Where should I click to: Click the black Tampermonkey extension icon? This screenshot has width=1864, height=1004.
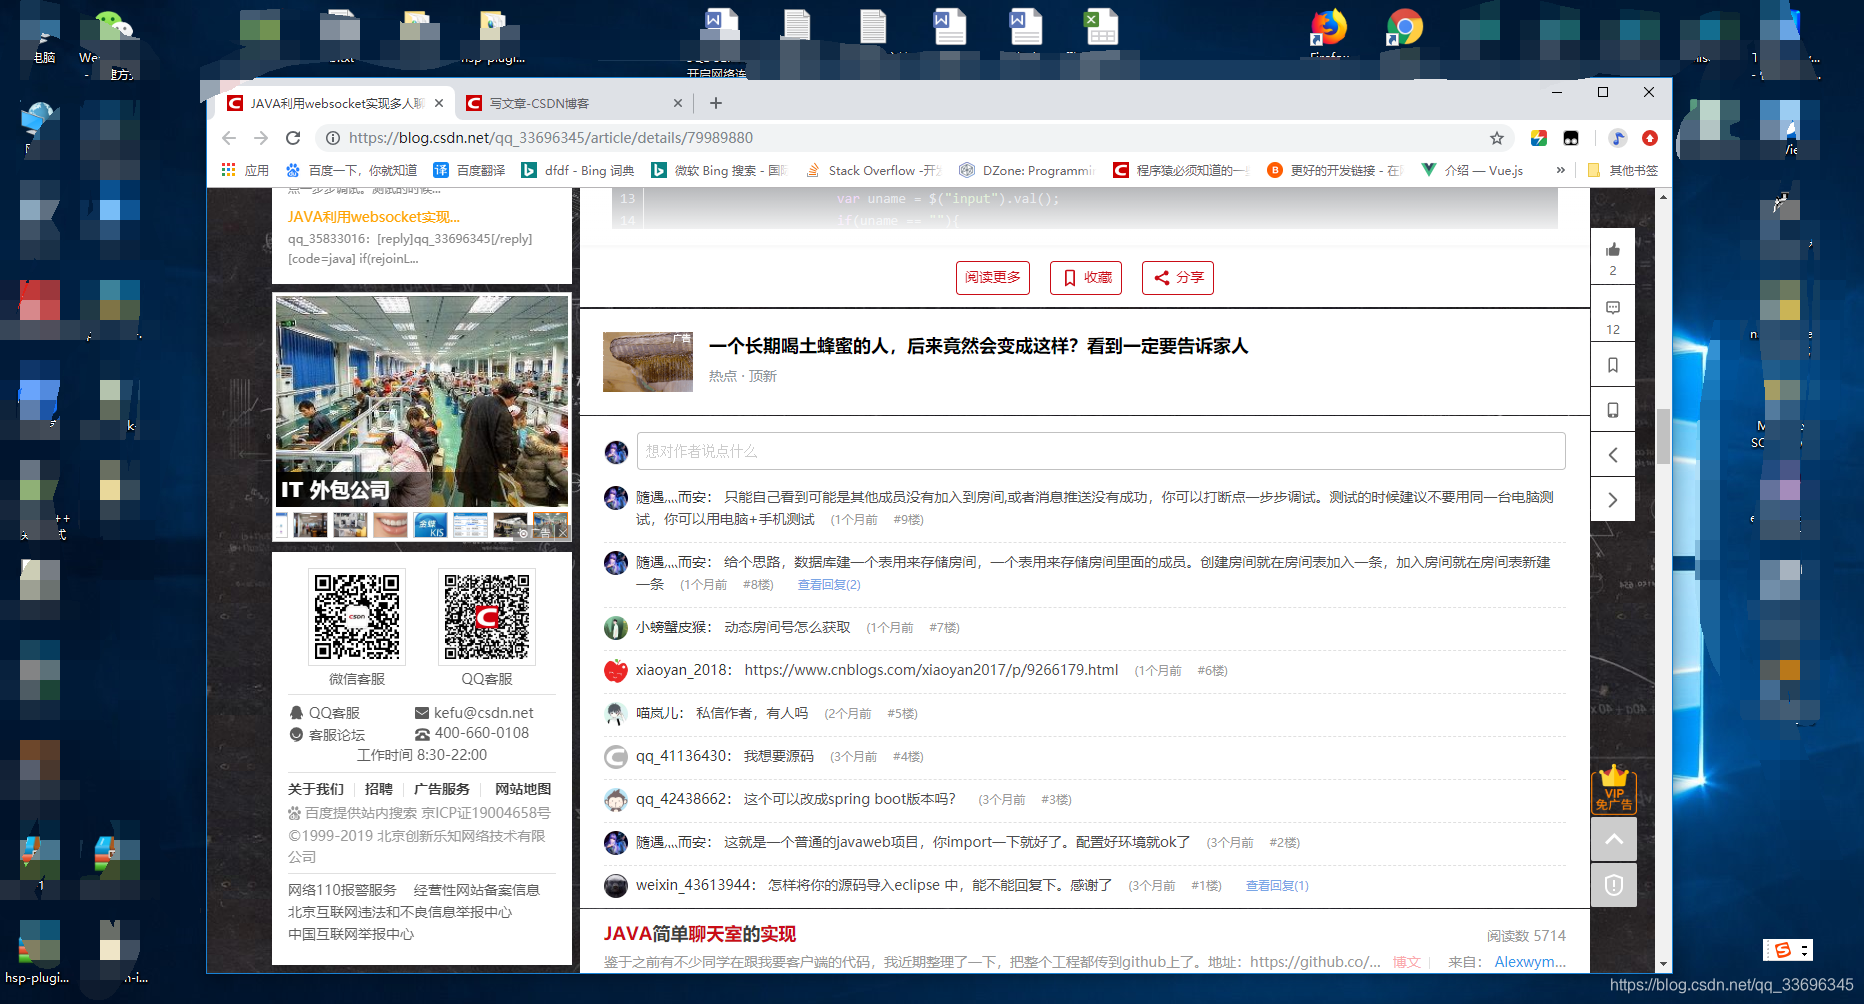[x=1571, y=138]
